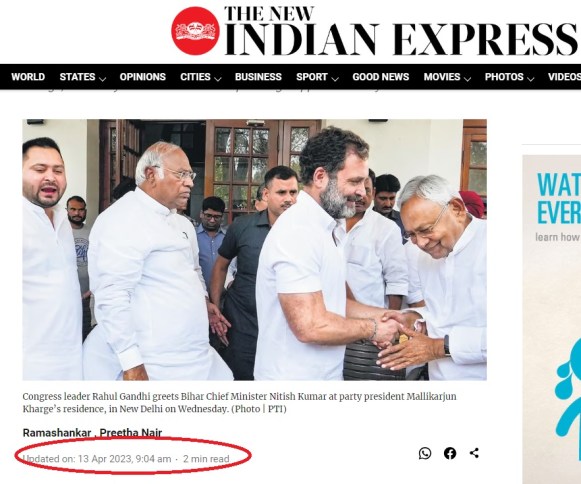Expand the Movies menu chevron

(x=468, y=79)
